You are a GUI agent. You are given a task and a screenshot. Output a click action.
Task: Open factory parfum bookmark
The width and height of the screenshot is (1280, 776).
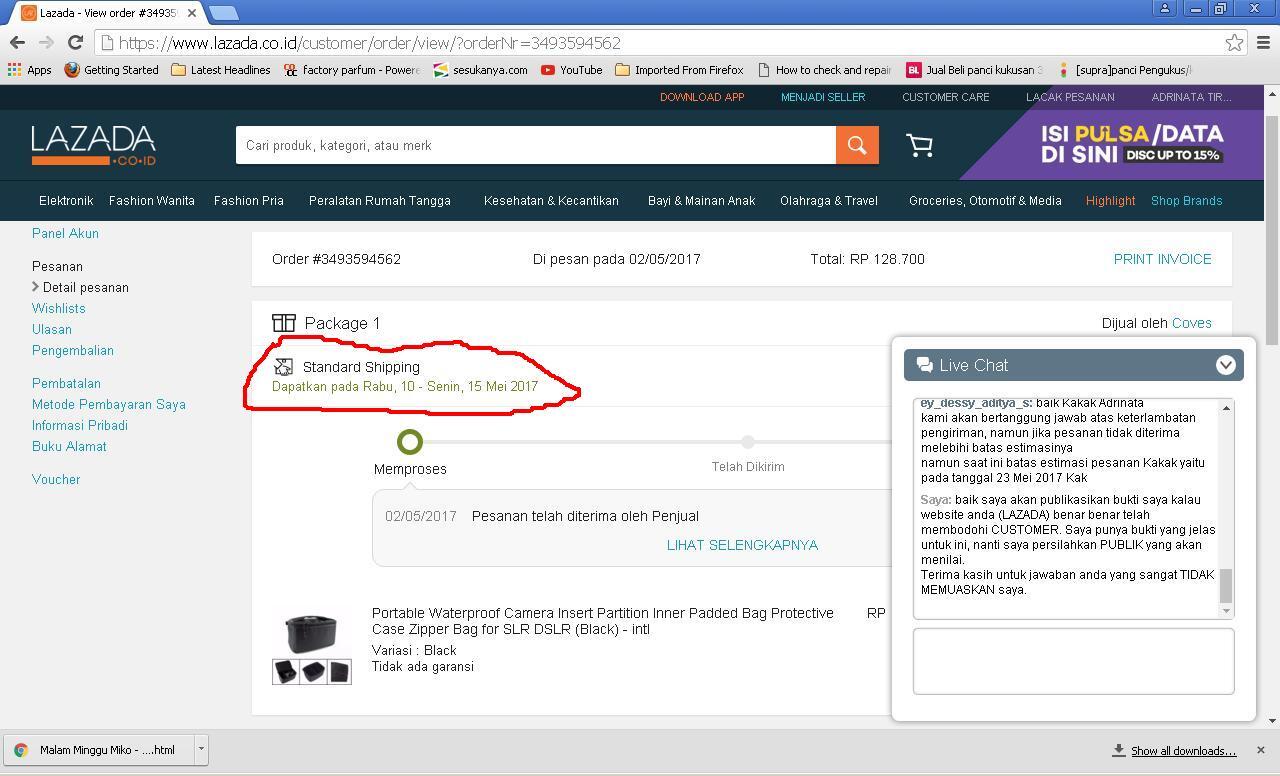(x=351, y=70)
